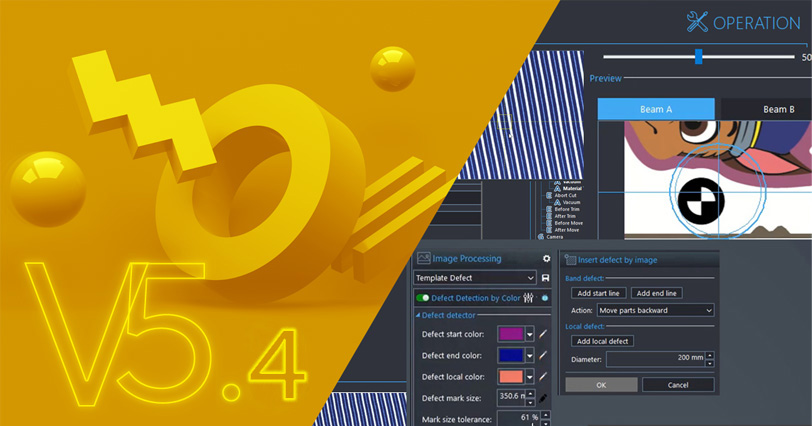Image resolution: width=812 pixels, height=426 pixels.
Task: Click the After Move event icon
Action: point(549,230)
